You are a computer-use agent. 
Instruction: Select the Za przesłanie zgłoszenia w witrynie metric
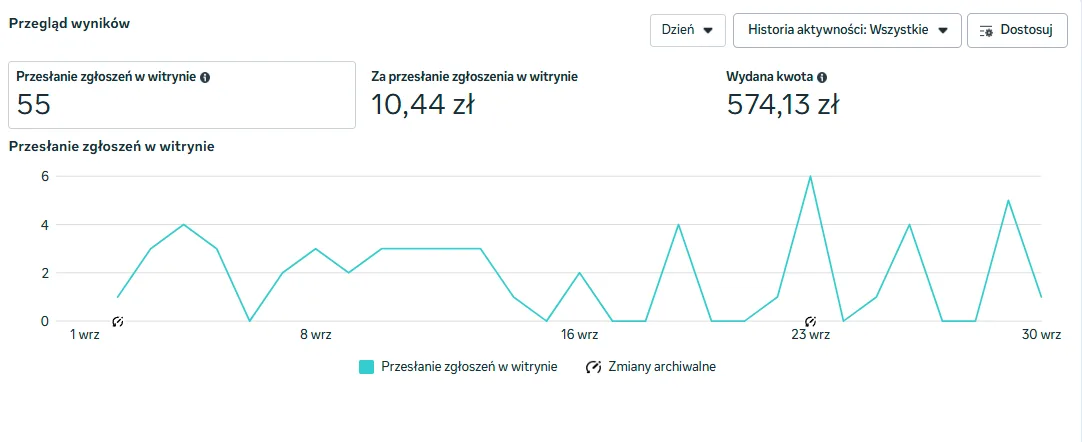pos(475,94)
